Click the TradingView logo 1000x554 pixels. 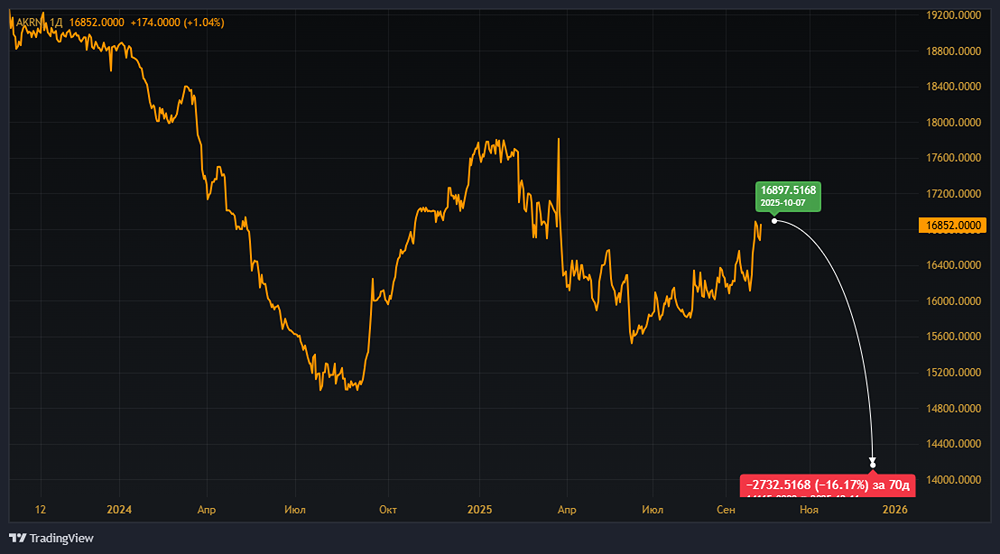click(51, 538)
